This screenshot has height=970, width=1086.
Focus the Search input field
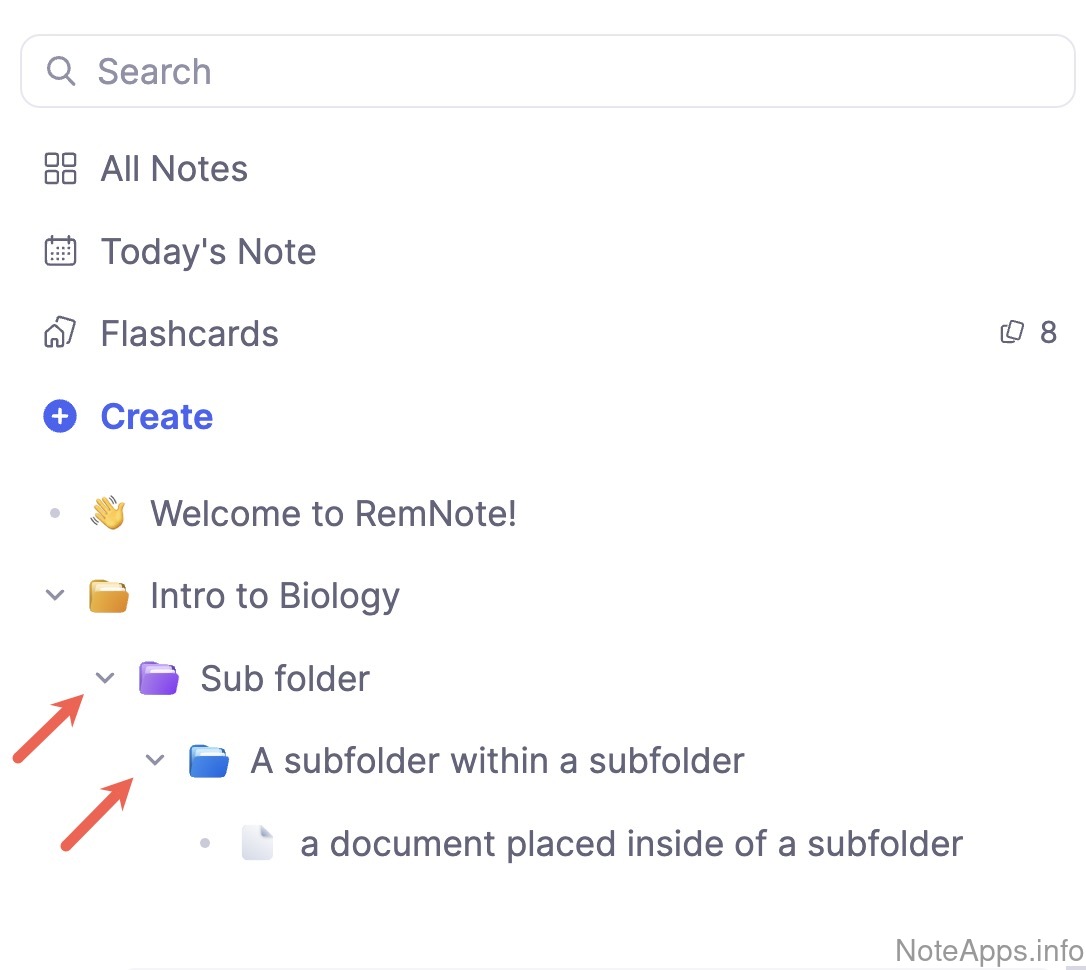[560, 71]
